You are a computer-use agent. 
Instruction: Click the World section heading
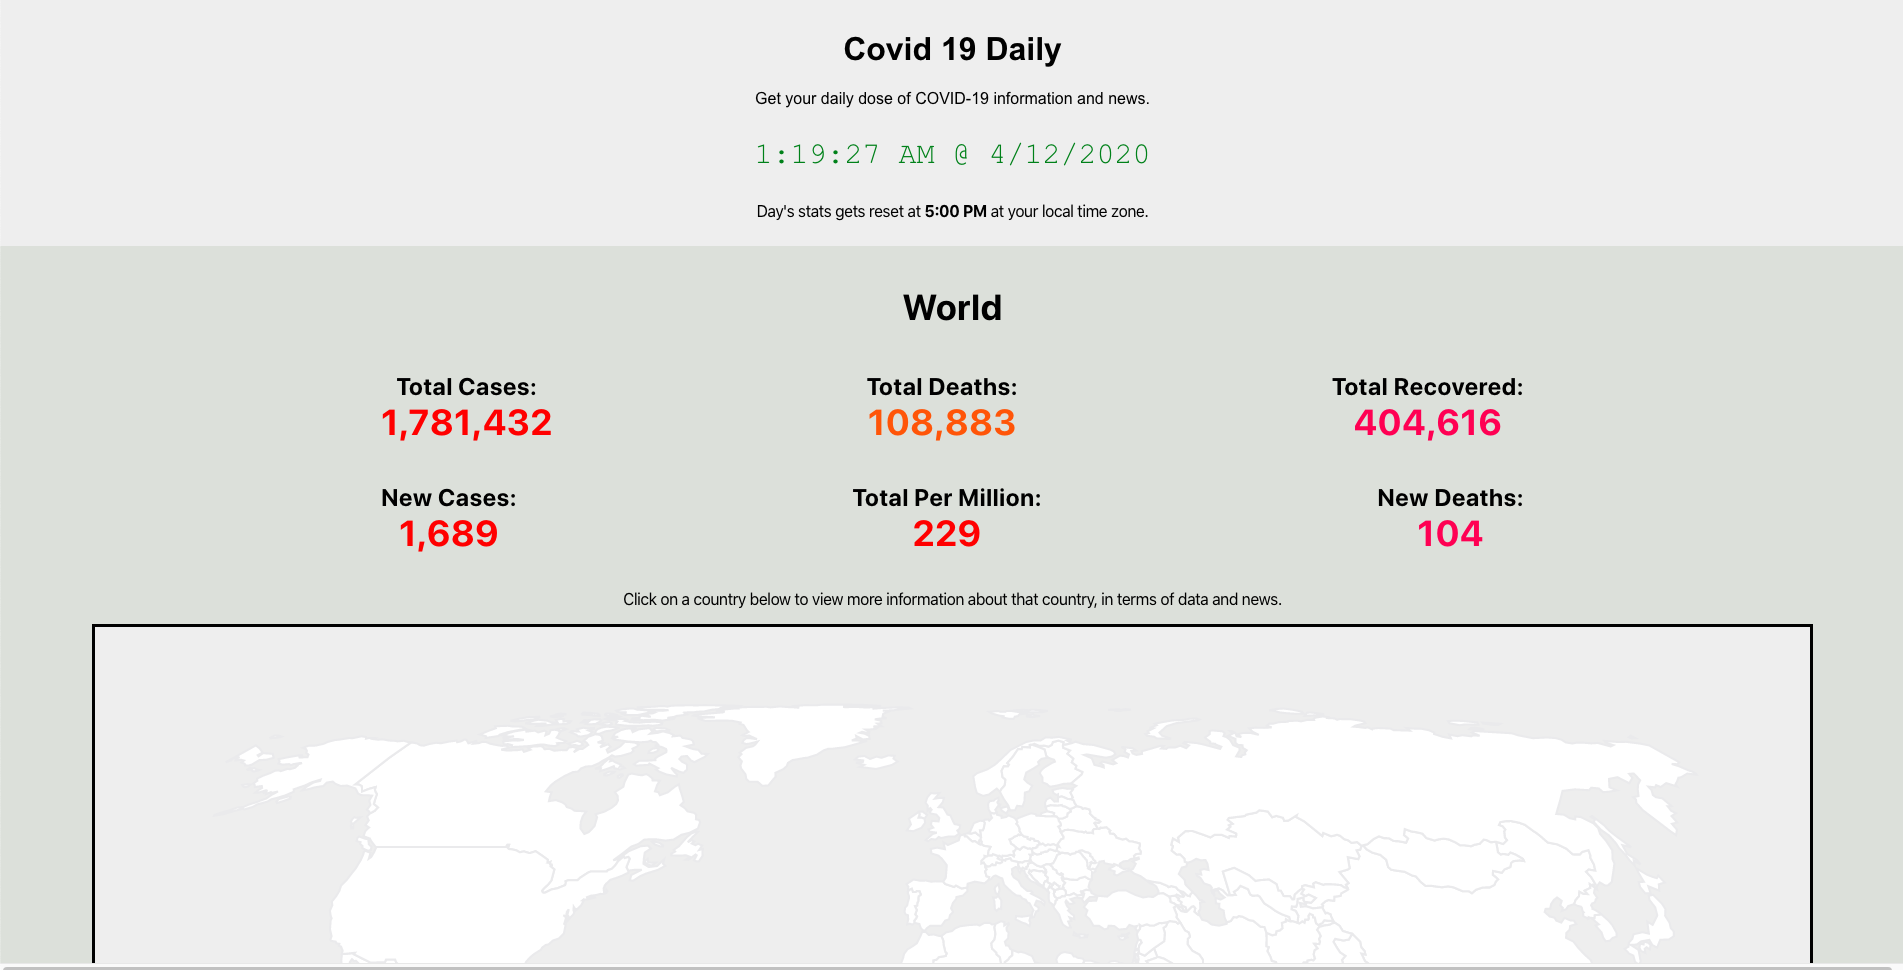952,308
